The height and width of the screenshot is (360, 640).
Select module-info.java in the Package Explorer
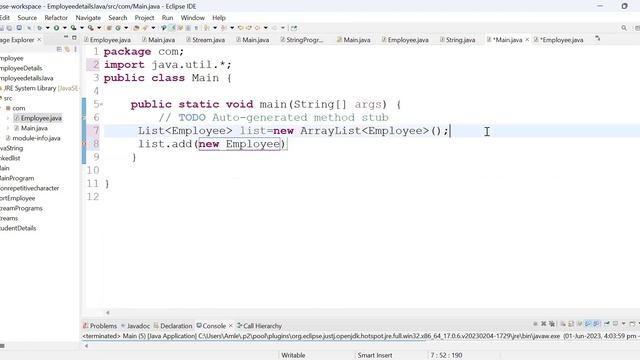[x=33, y=138]
